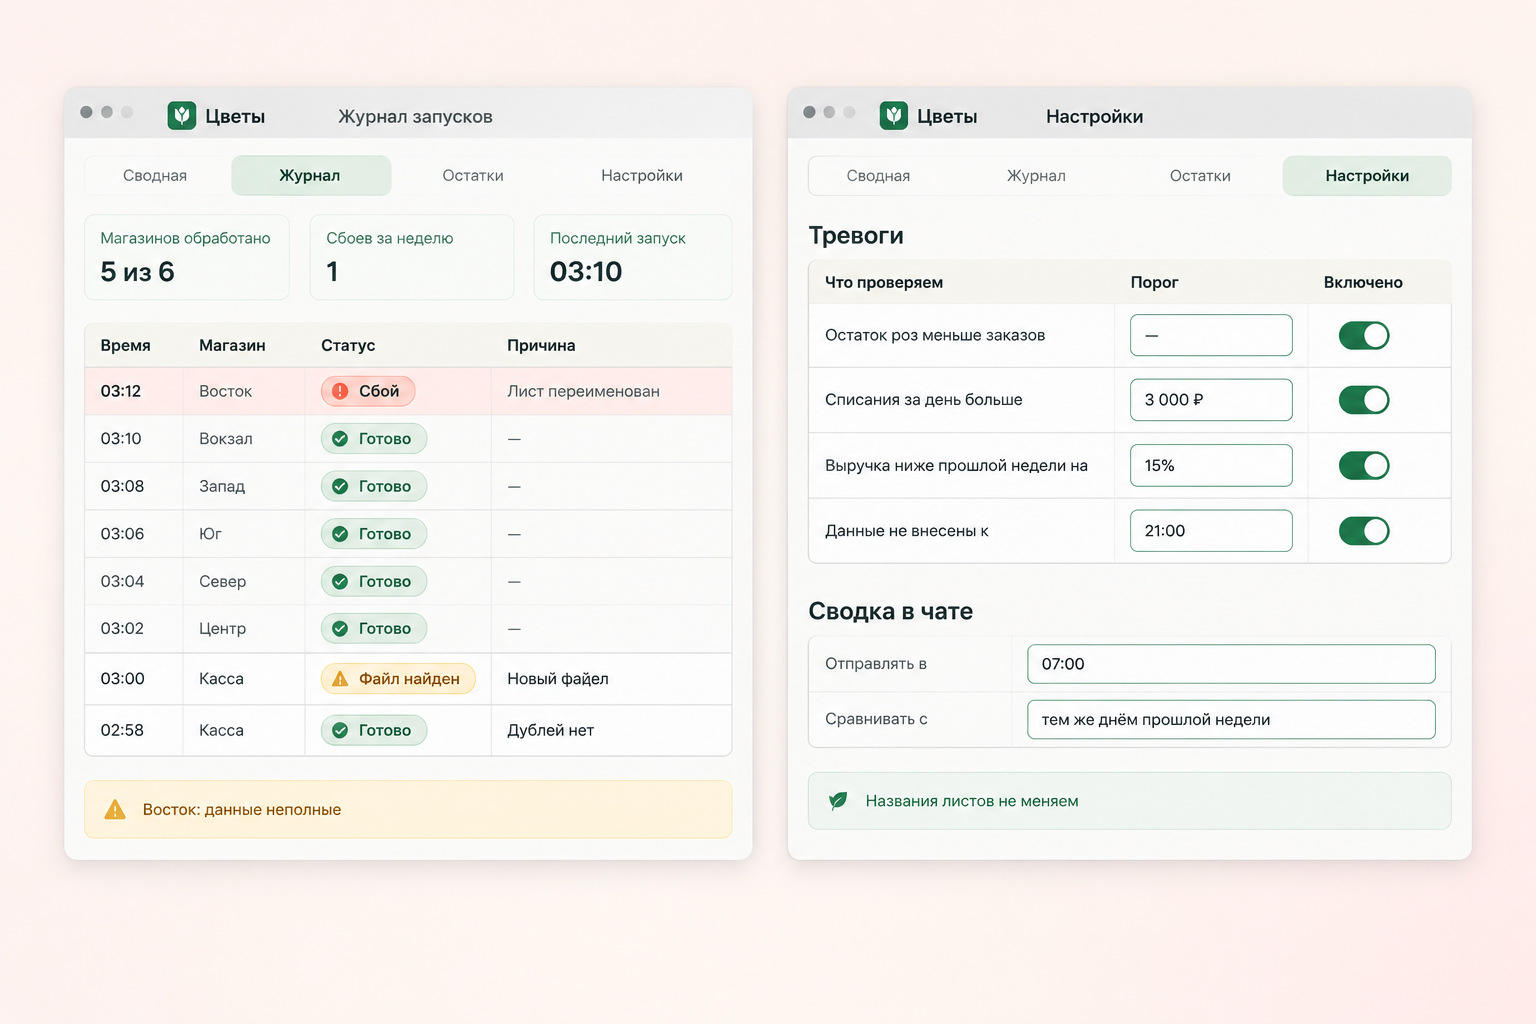
Task: Select Журнал tab in Журнал запусков window
Action: pos(311,176)
